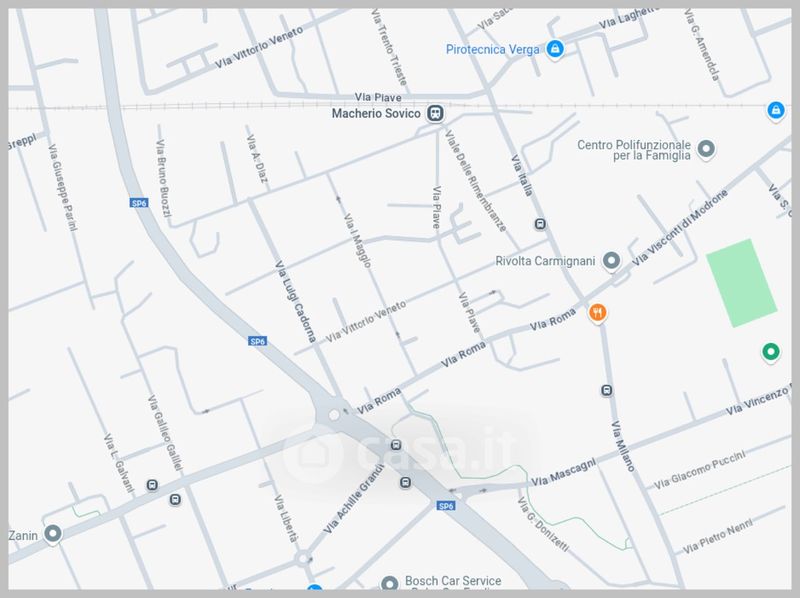Click the Pirotecnica Verga label

tap(492, 49)
